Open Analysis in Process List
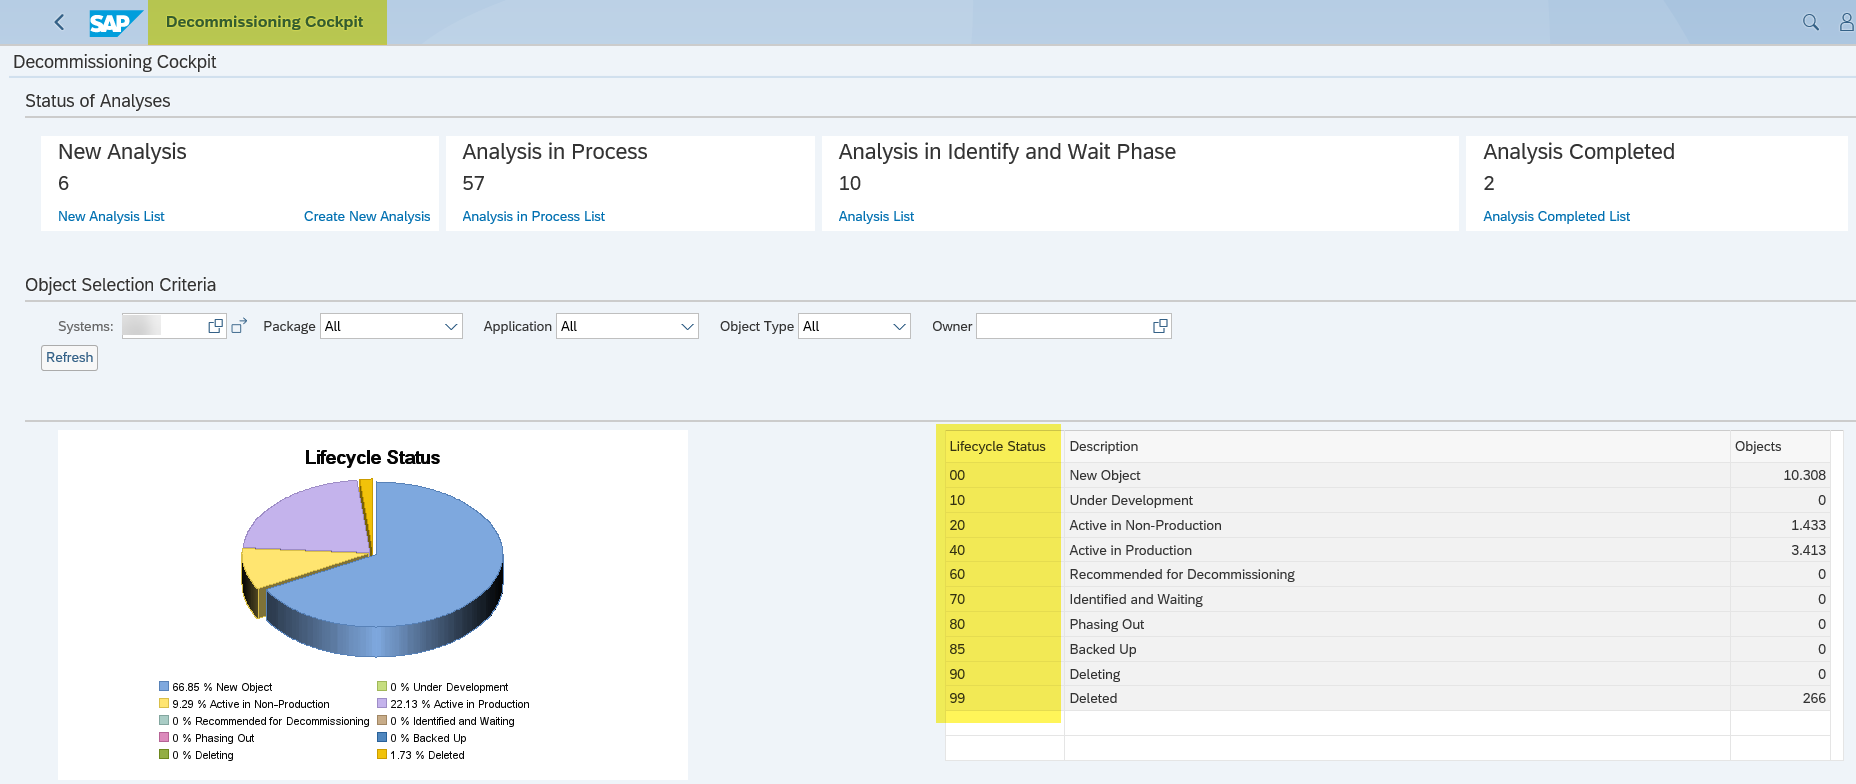Image resolution: width=1856 pixels, height=784 pixels. coord(534,216)
